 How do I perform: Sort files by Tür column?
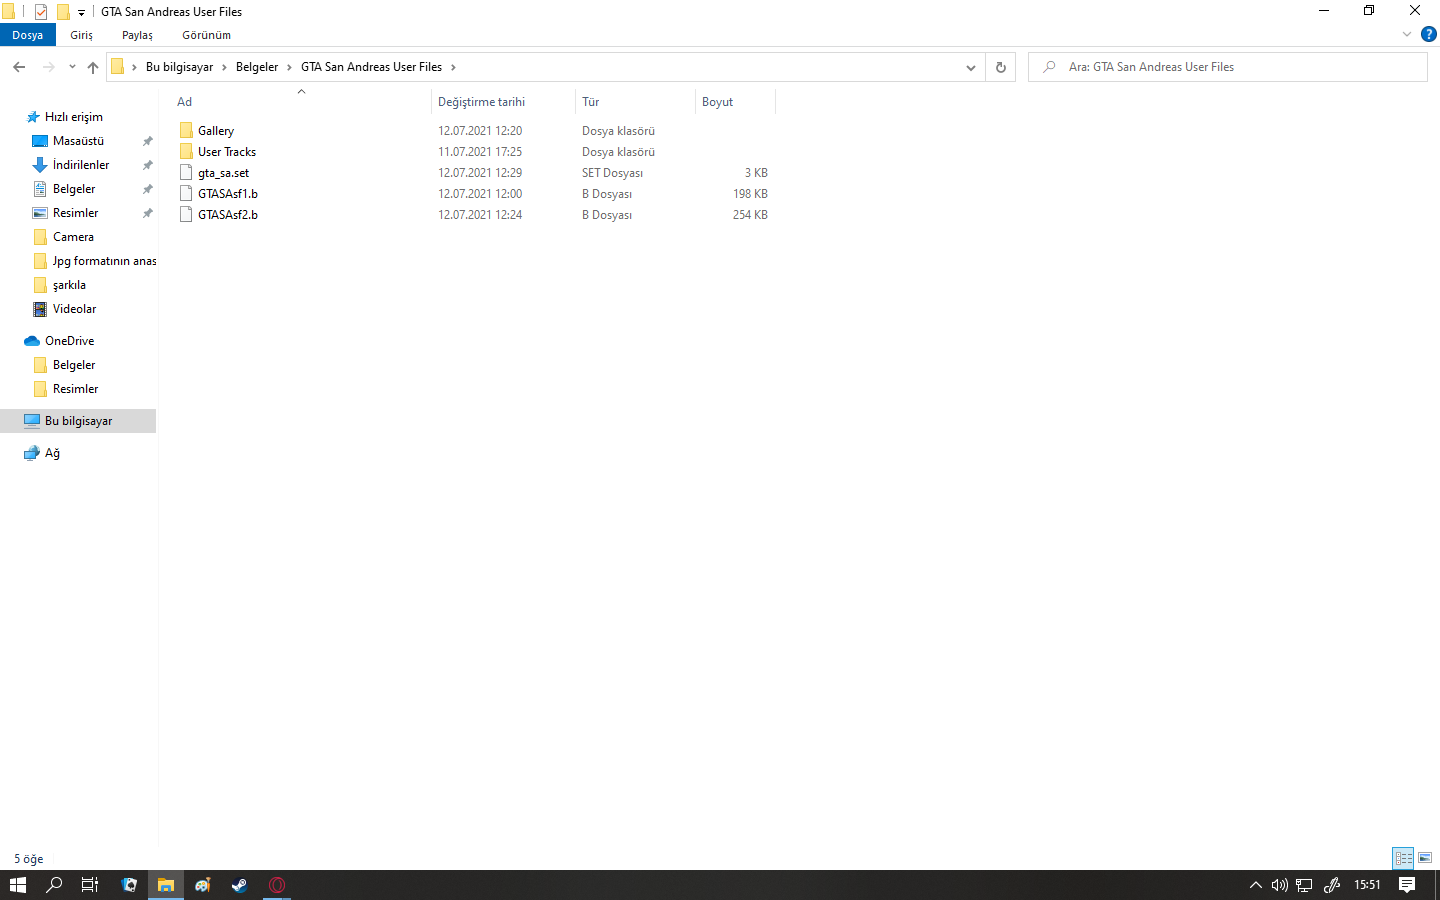pos(635,102)
